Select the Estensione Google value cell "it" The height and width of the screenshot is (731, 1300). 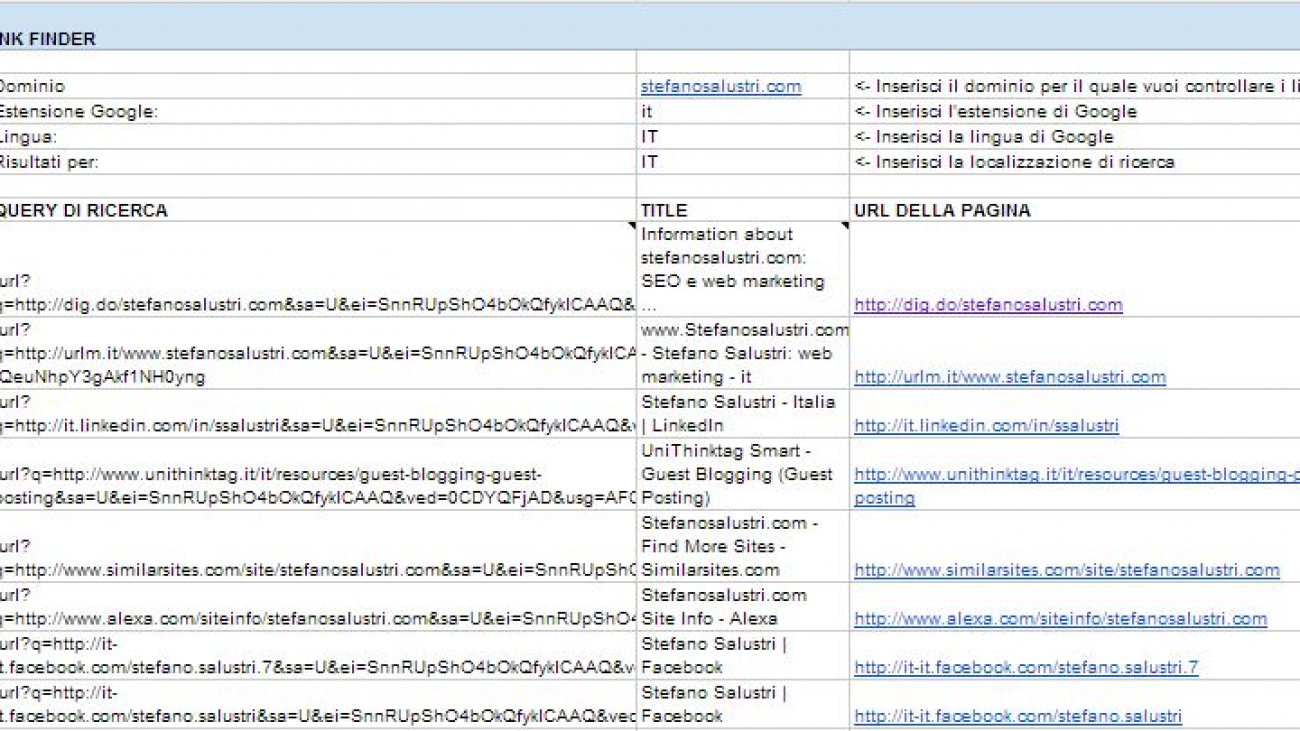tap(742, 112)
